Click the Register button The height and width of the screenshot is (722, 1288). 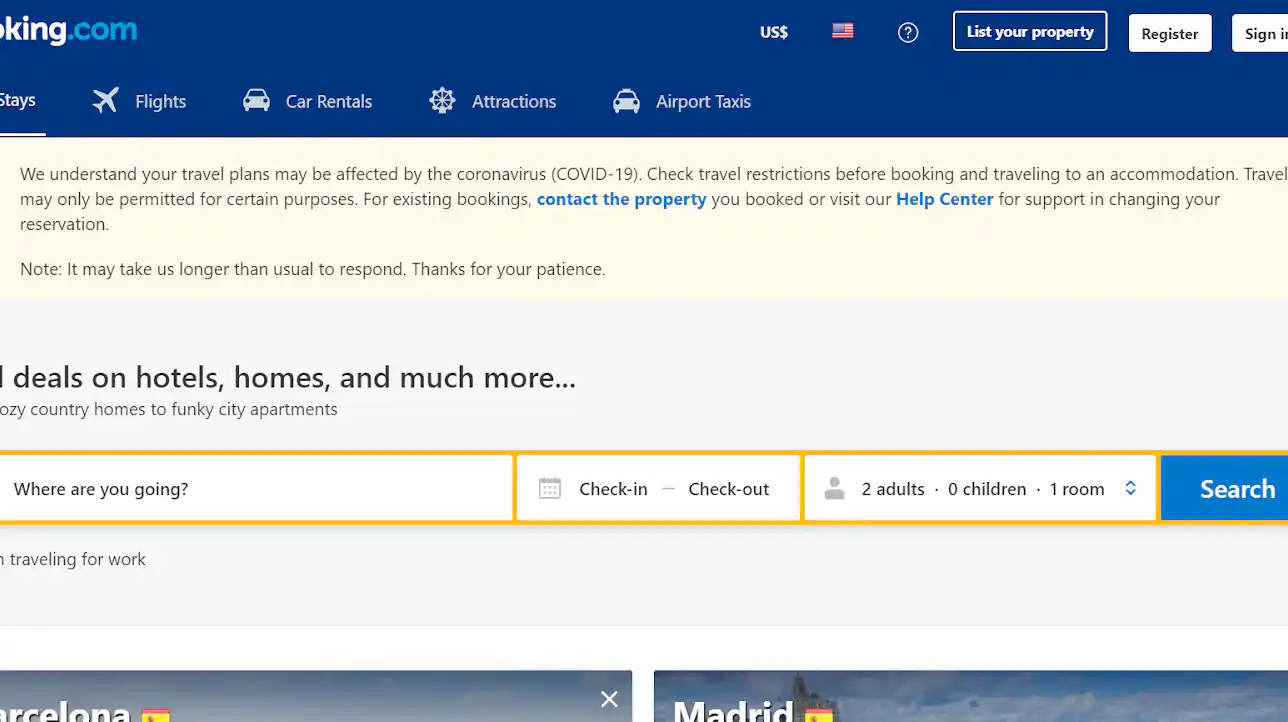point(1170,33)
